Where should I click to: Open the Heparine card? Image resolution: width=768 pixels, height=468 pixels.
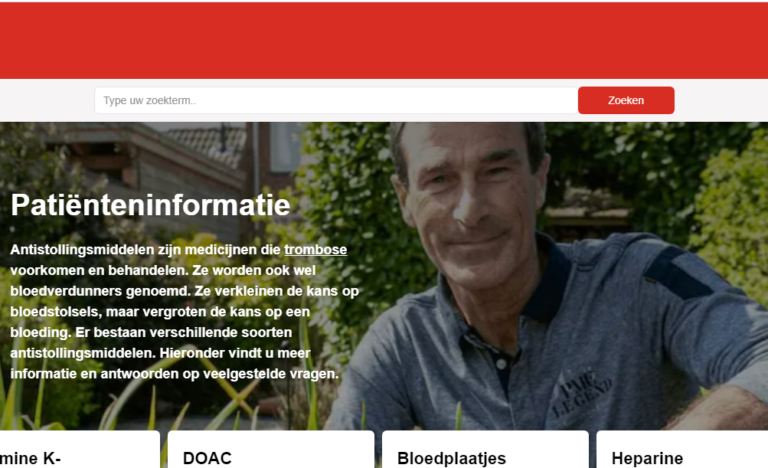tap(682, 449)
